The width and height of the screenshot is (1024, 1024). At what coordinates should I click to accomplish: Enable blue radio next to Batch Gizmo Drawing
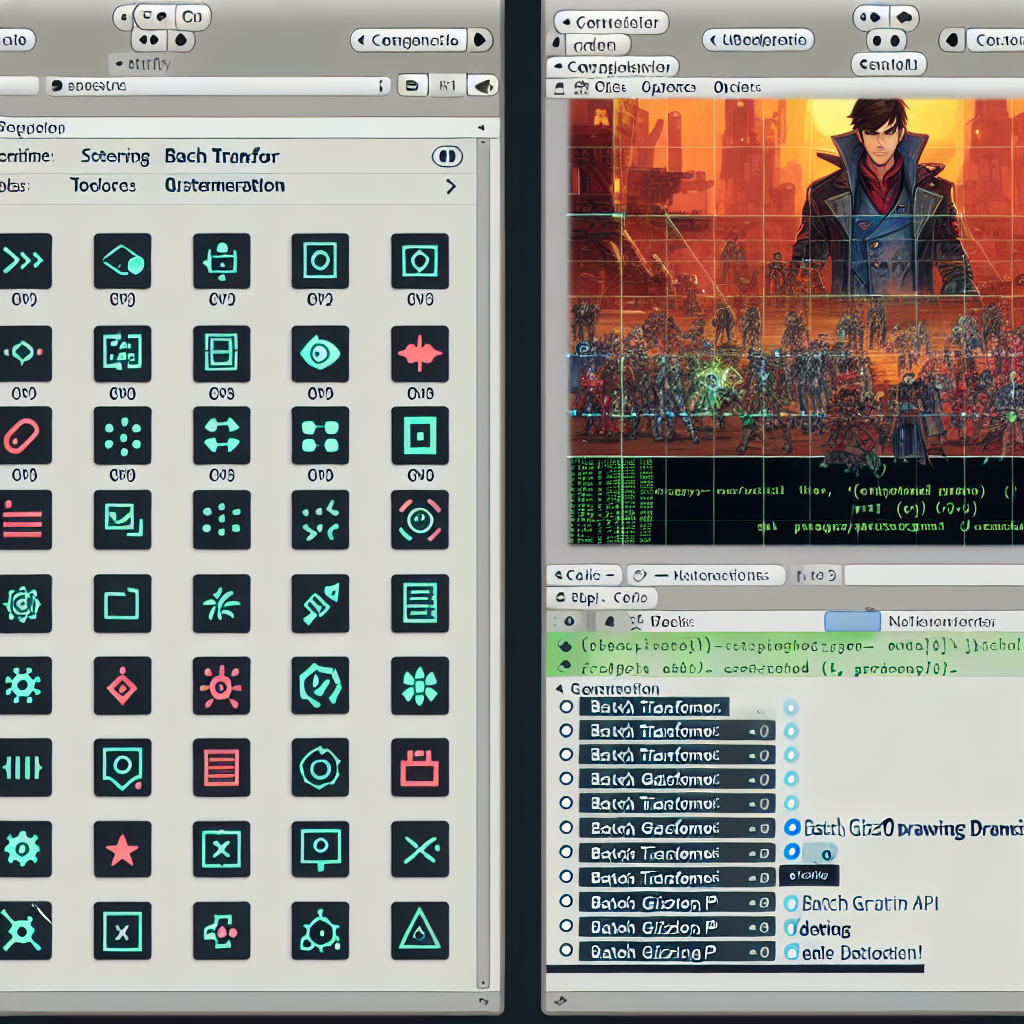(x=792, y=827)
